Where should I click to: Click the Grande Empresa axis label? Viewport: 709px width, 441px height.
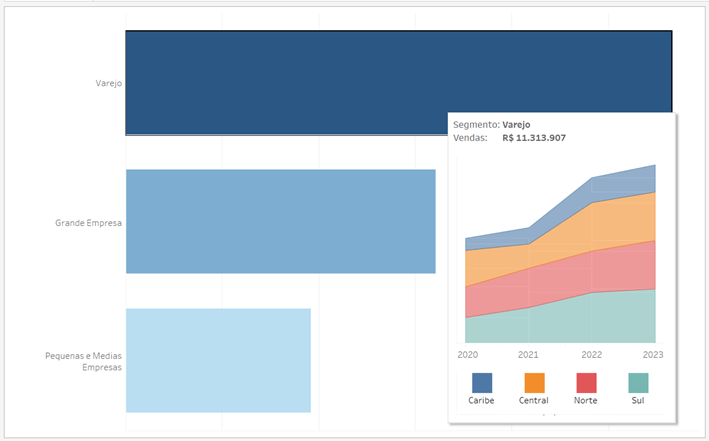click(88, 223)
